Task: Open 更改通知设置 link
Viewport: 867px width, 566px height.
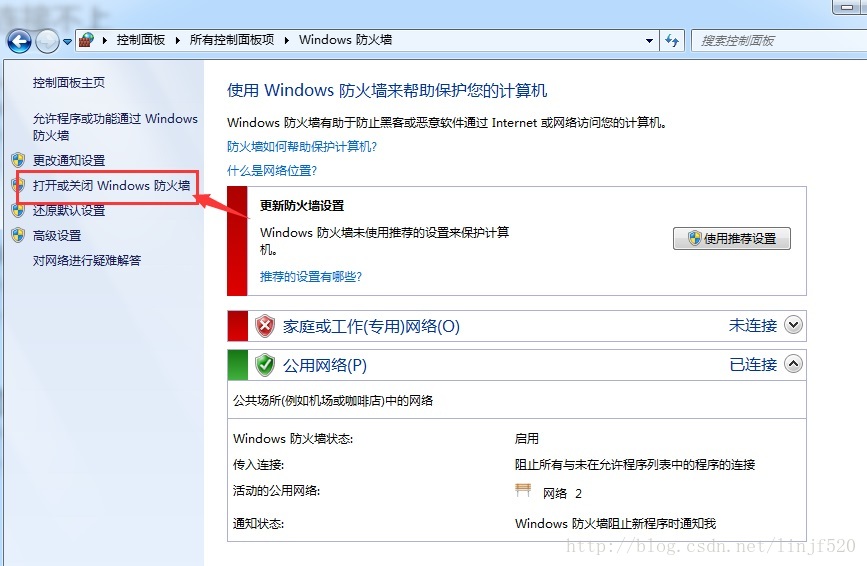Action: click(69, 160)
